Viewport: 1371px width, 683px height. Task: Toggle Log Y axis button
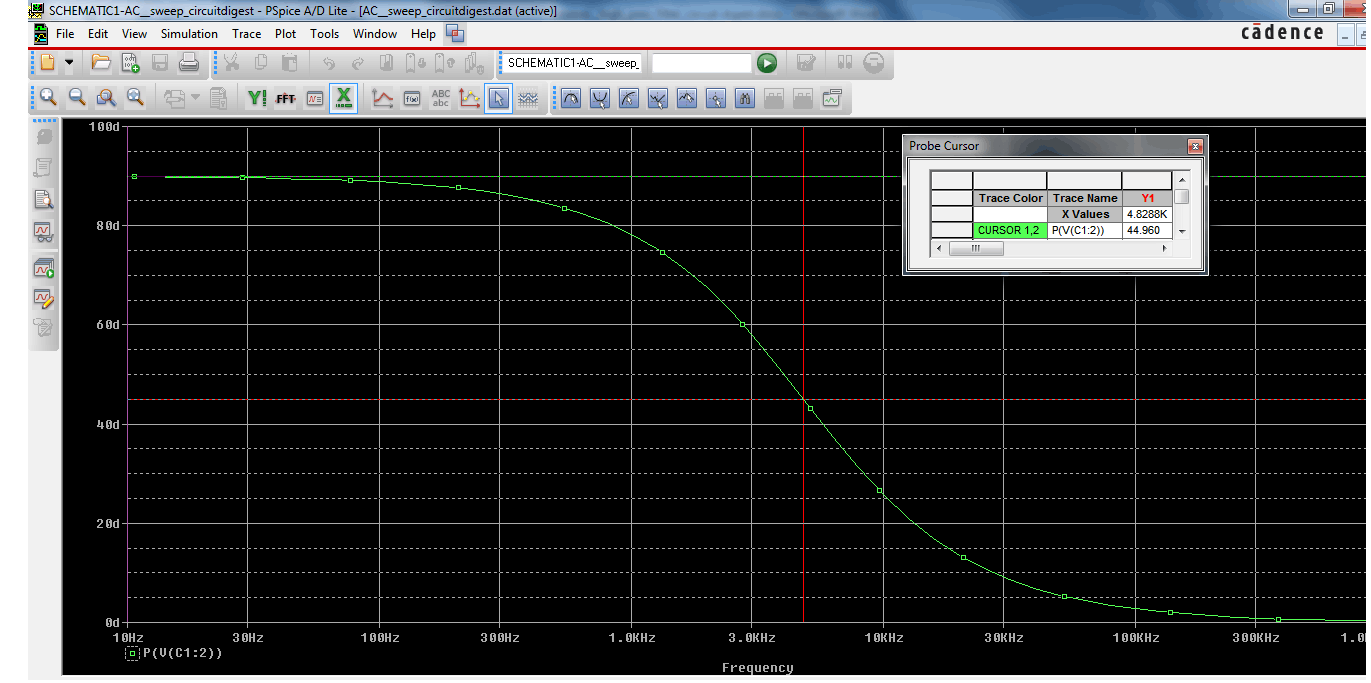tap(257, 98)
